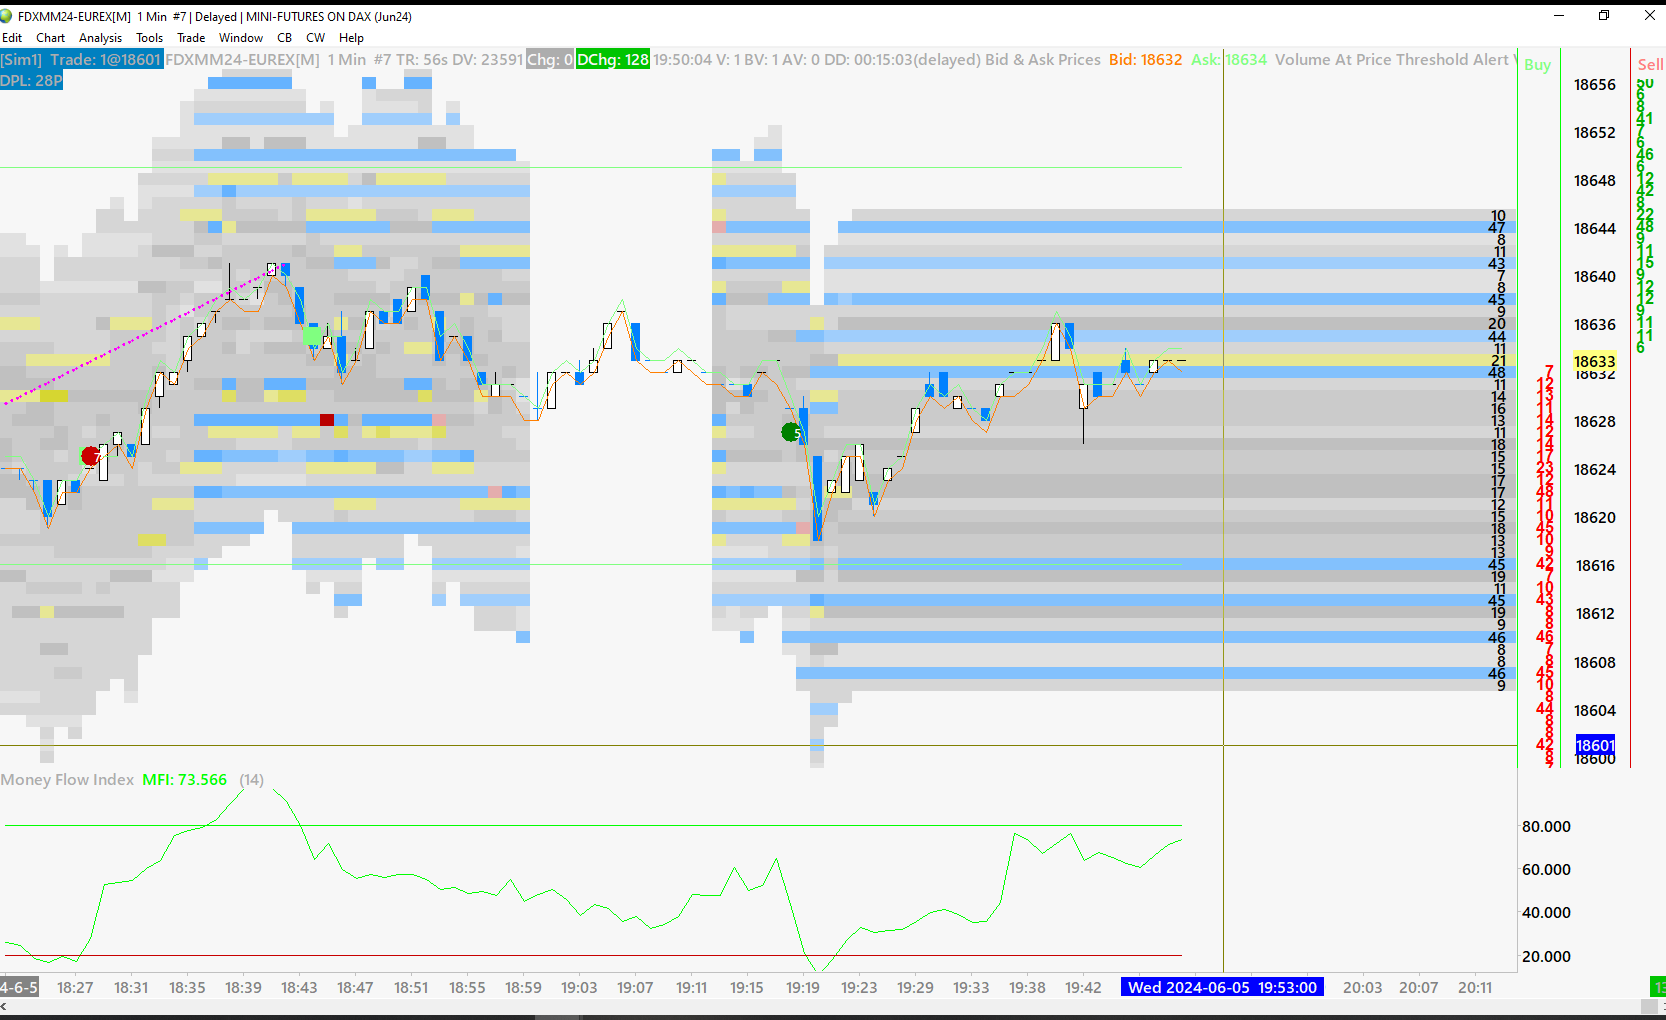1666x1020 pixels.
Task: Close the FDXMM24 chart window
Action: (1649, 16)
